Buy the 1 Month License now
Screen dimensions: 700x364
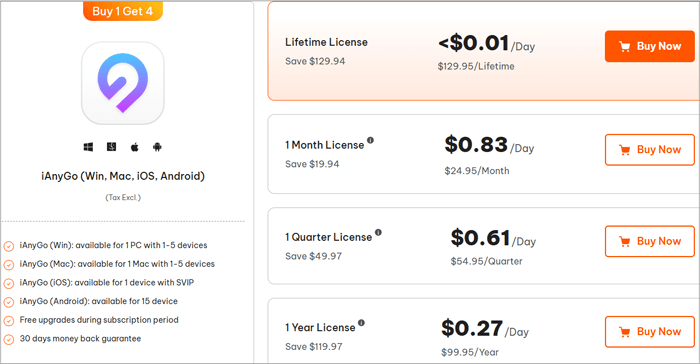point(650,150)
